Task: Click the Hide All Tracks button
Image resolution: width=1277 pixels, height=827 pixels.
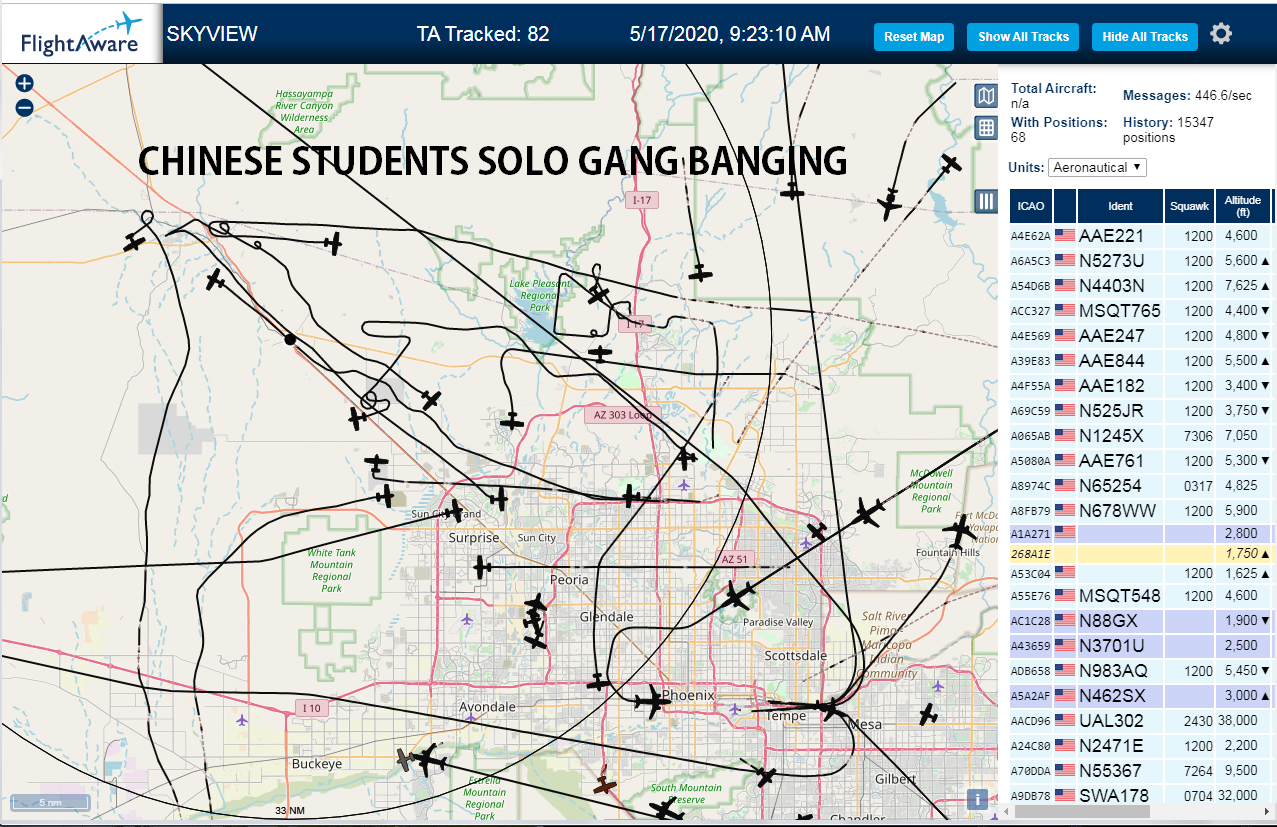Action: tap(1145, 37)
